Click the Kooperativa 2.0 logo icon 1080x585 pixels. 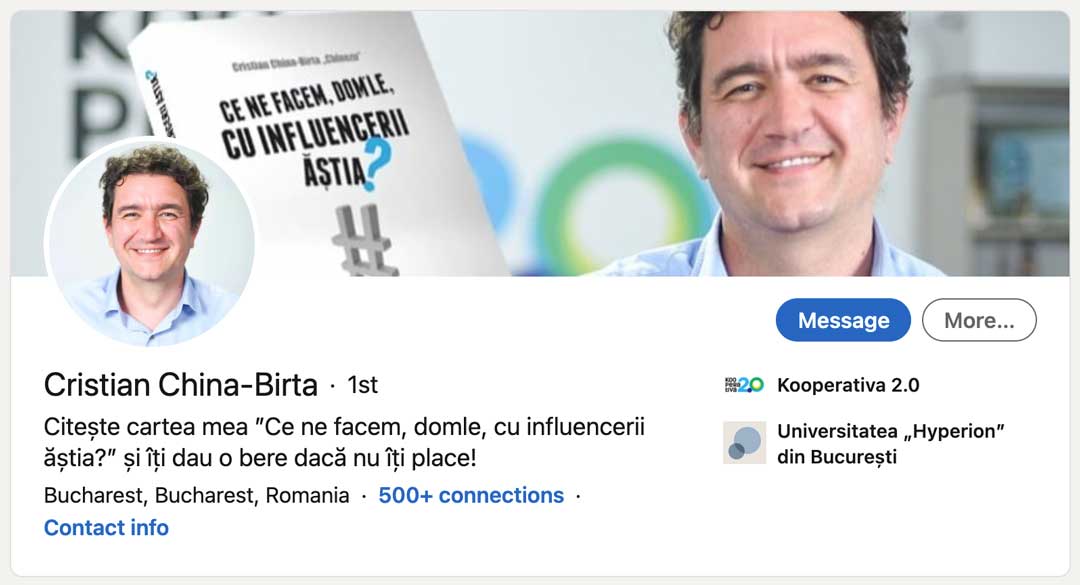coord(744,385)
